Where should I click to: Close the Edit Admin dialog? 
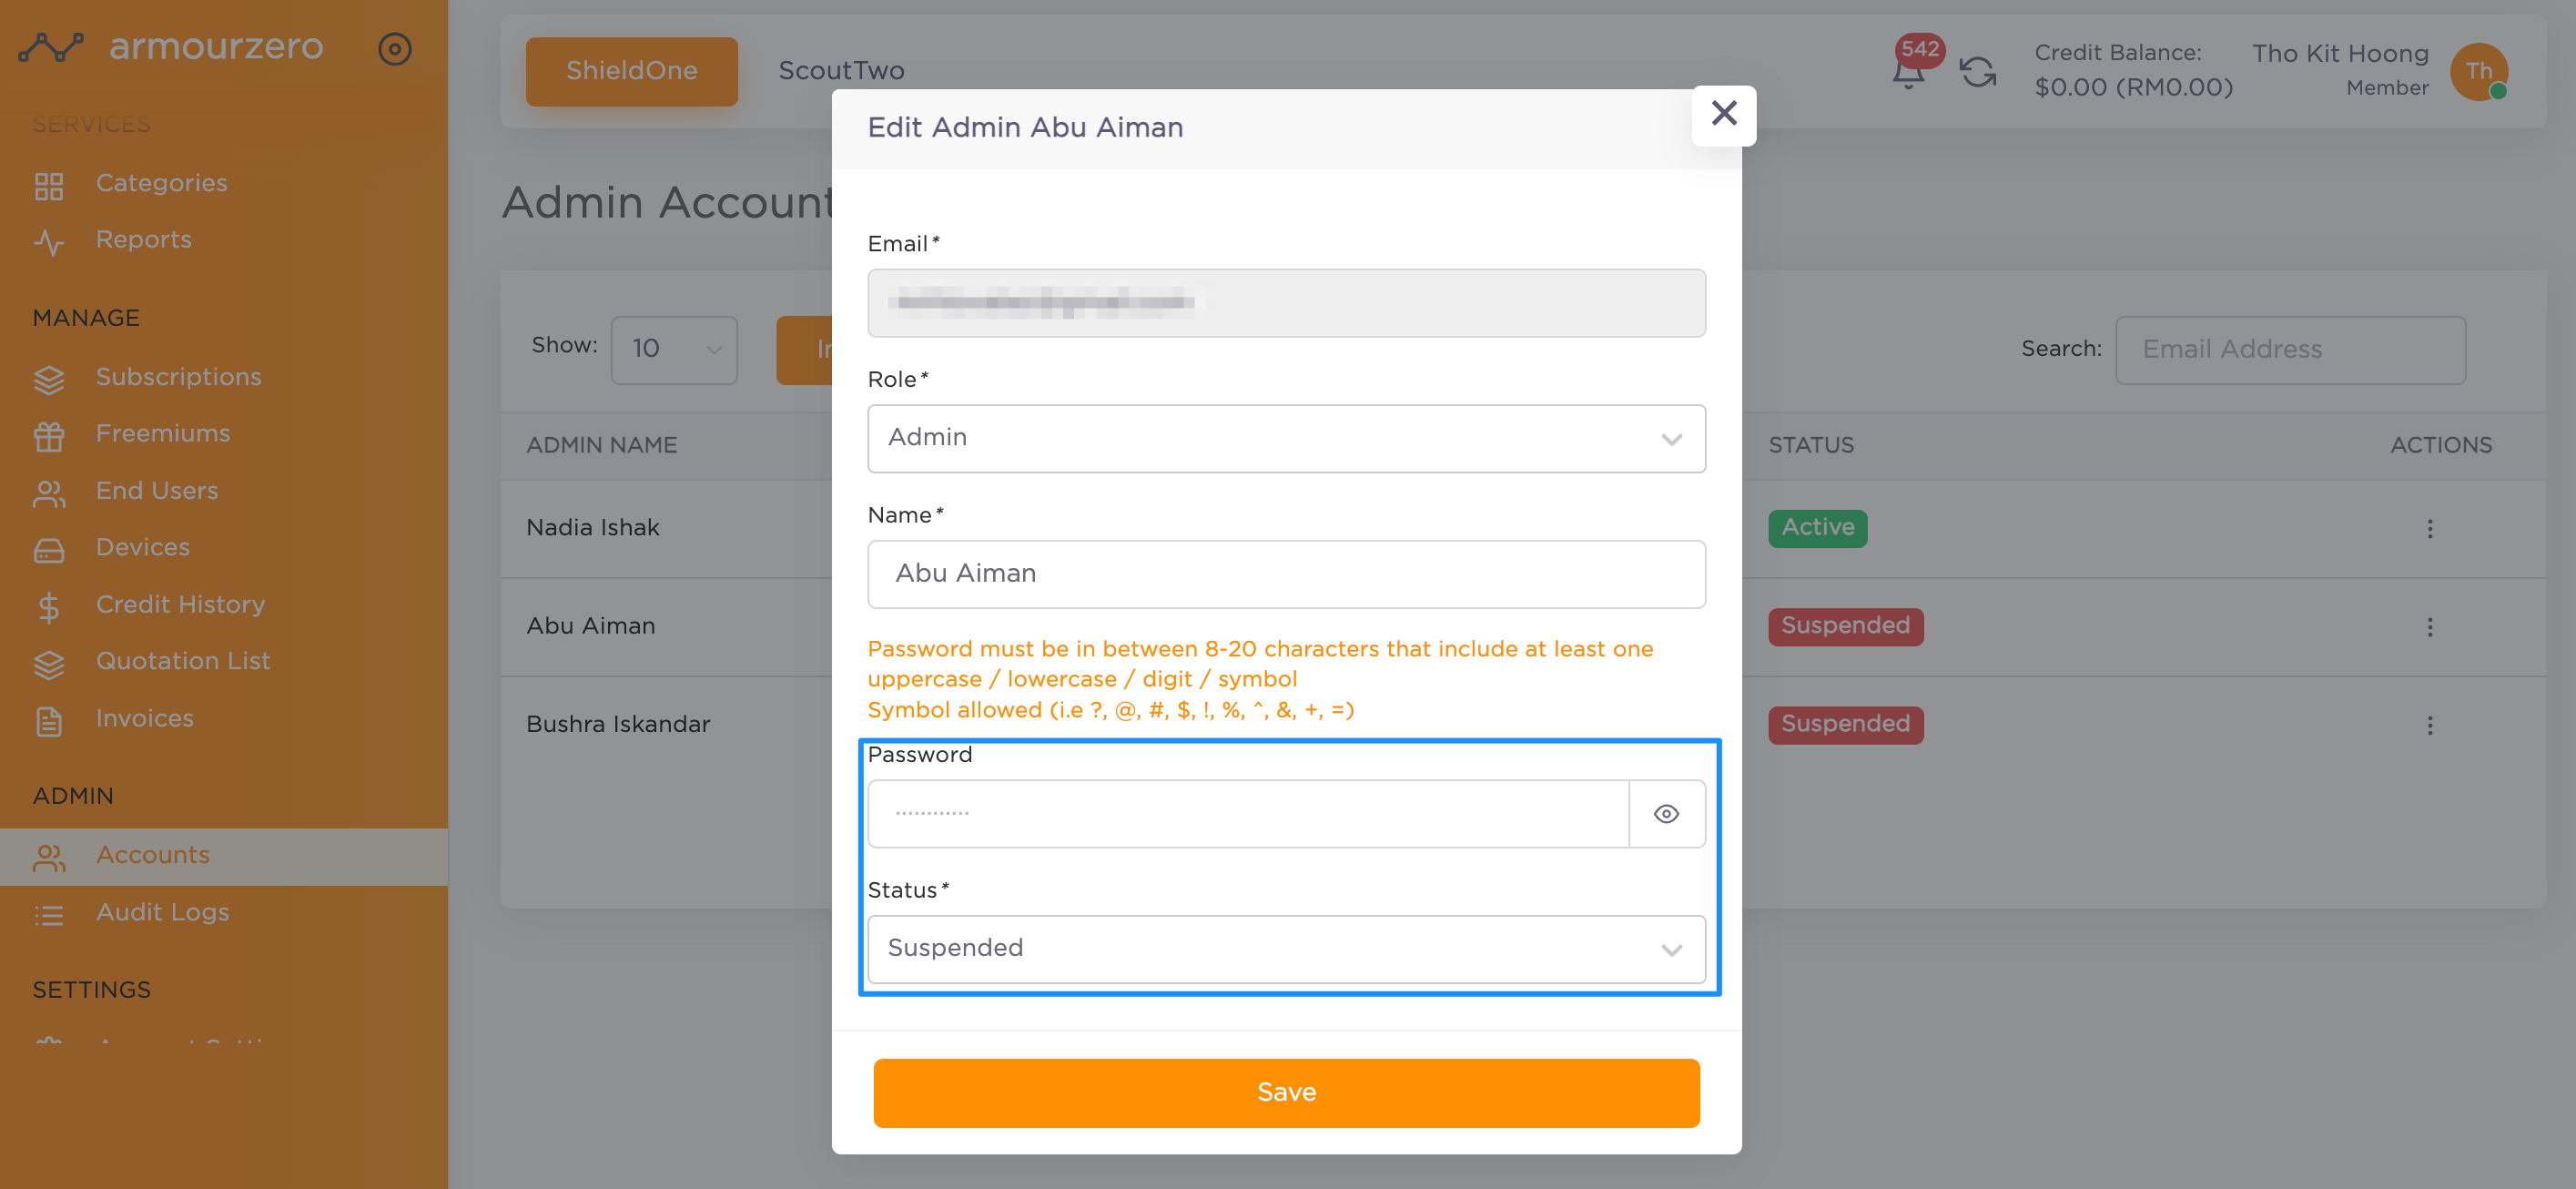click(1723, 113)
